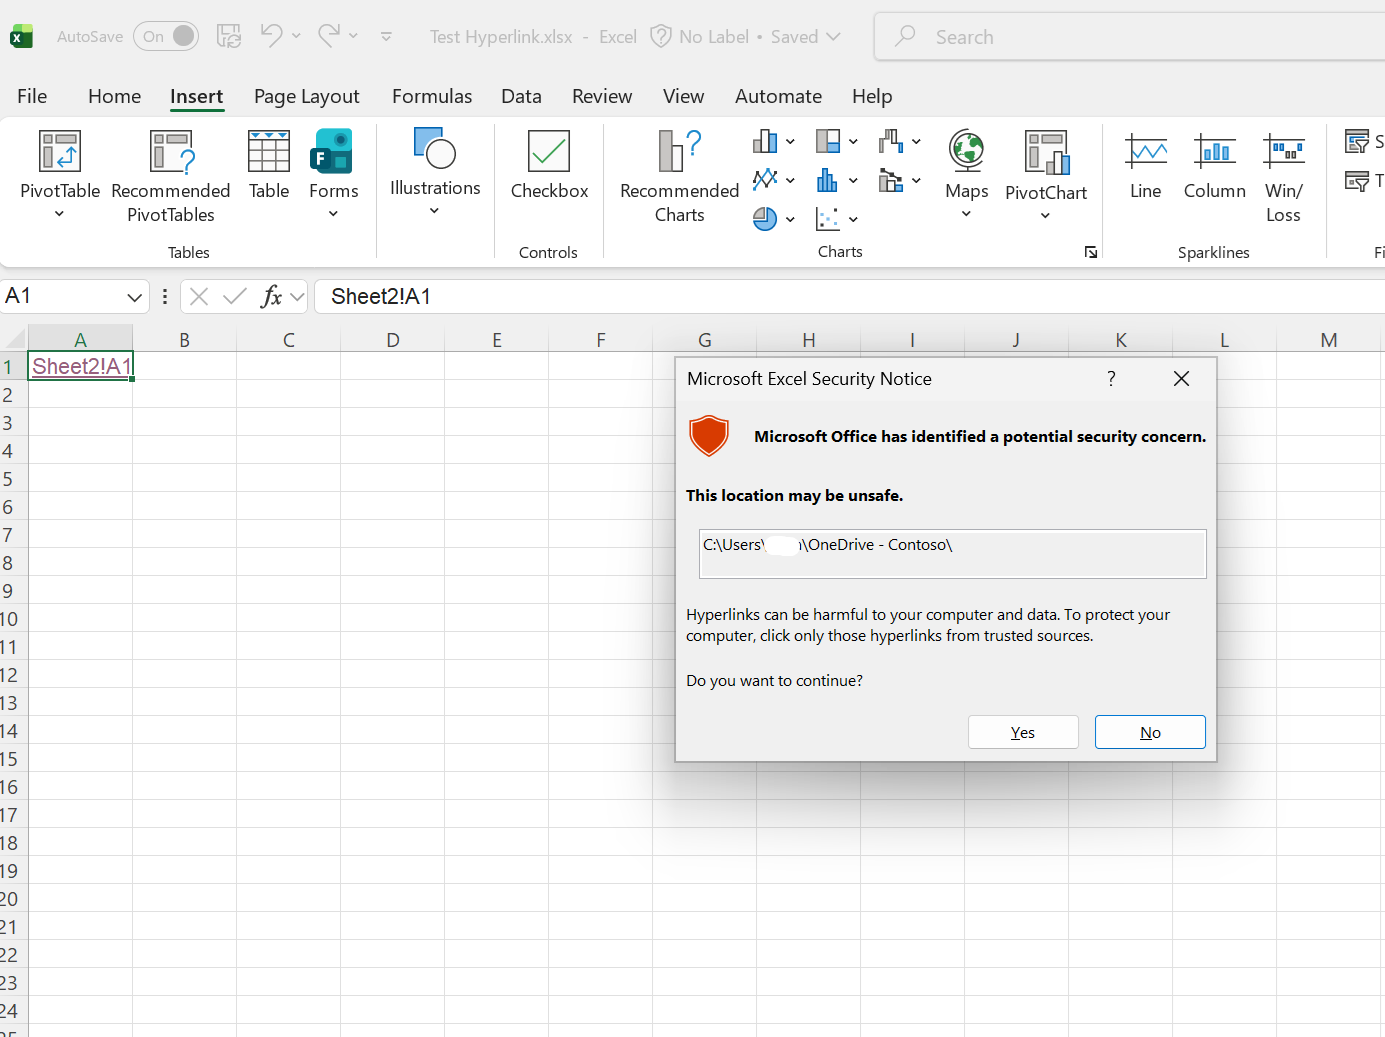
Task: Insert Column sparkline
Action: click(1215, 165)
